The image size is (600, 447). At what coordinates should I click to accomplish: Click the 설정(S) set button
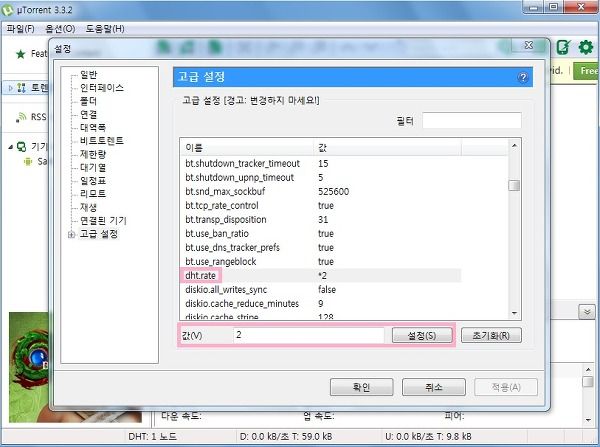coord(422,336)
